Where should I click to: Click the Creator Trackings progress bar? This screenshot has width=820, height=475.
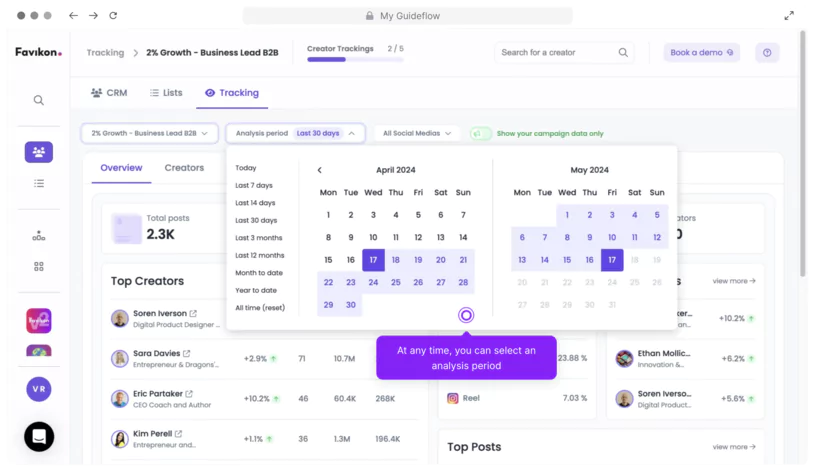pos(355,60)
